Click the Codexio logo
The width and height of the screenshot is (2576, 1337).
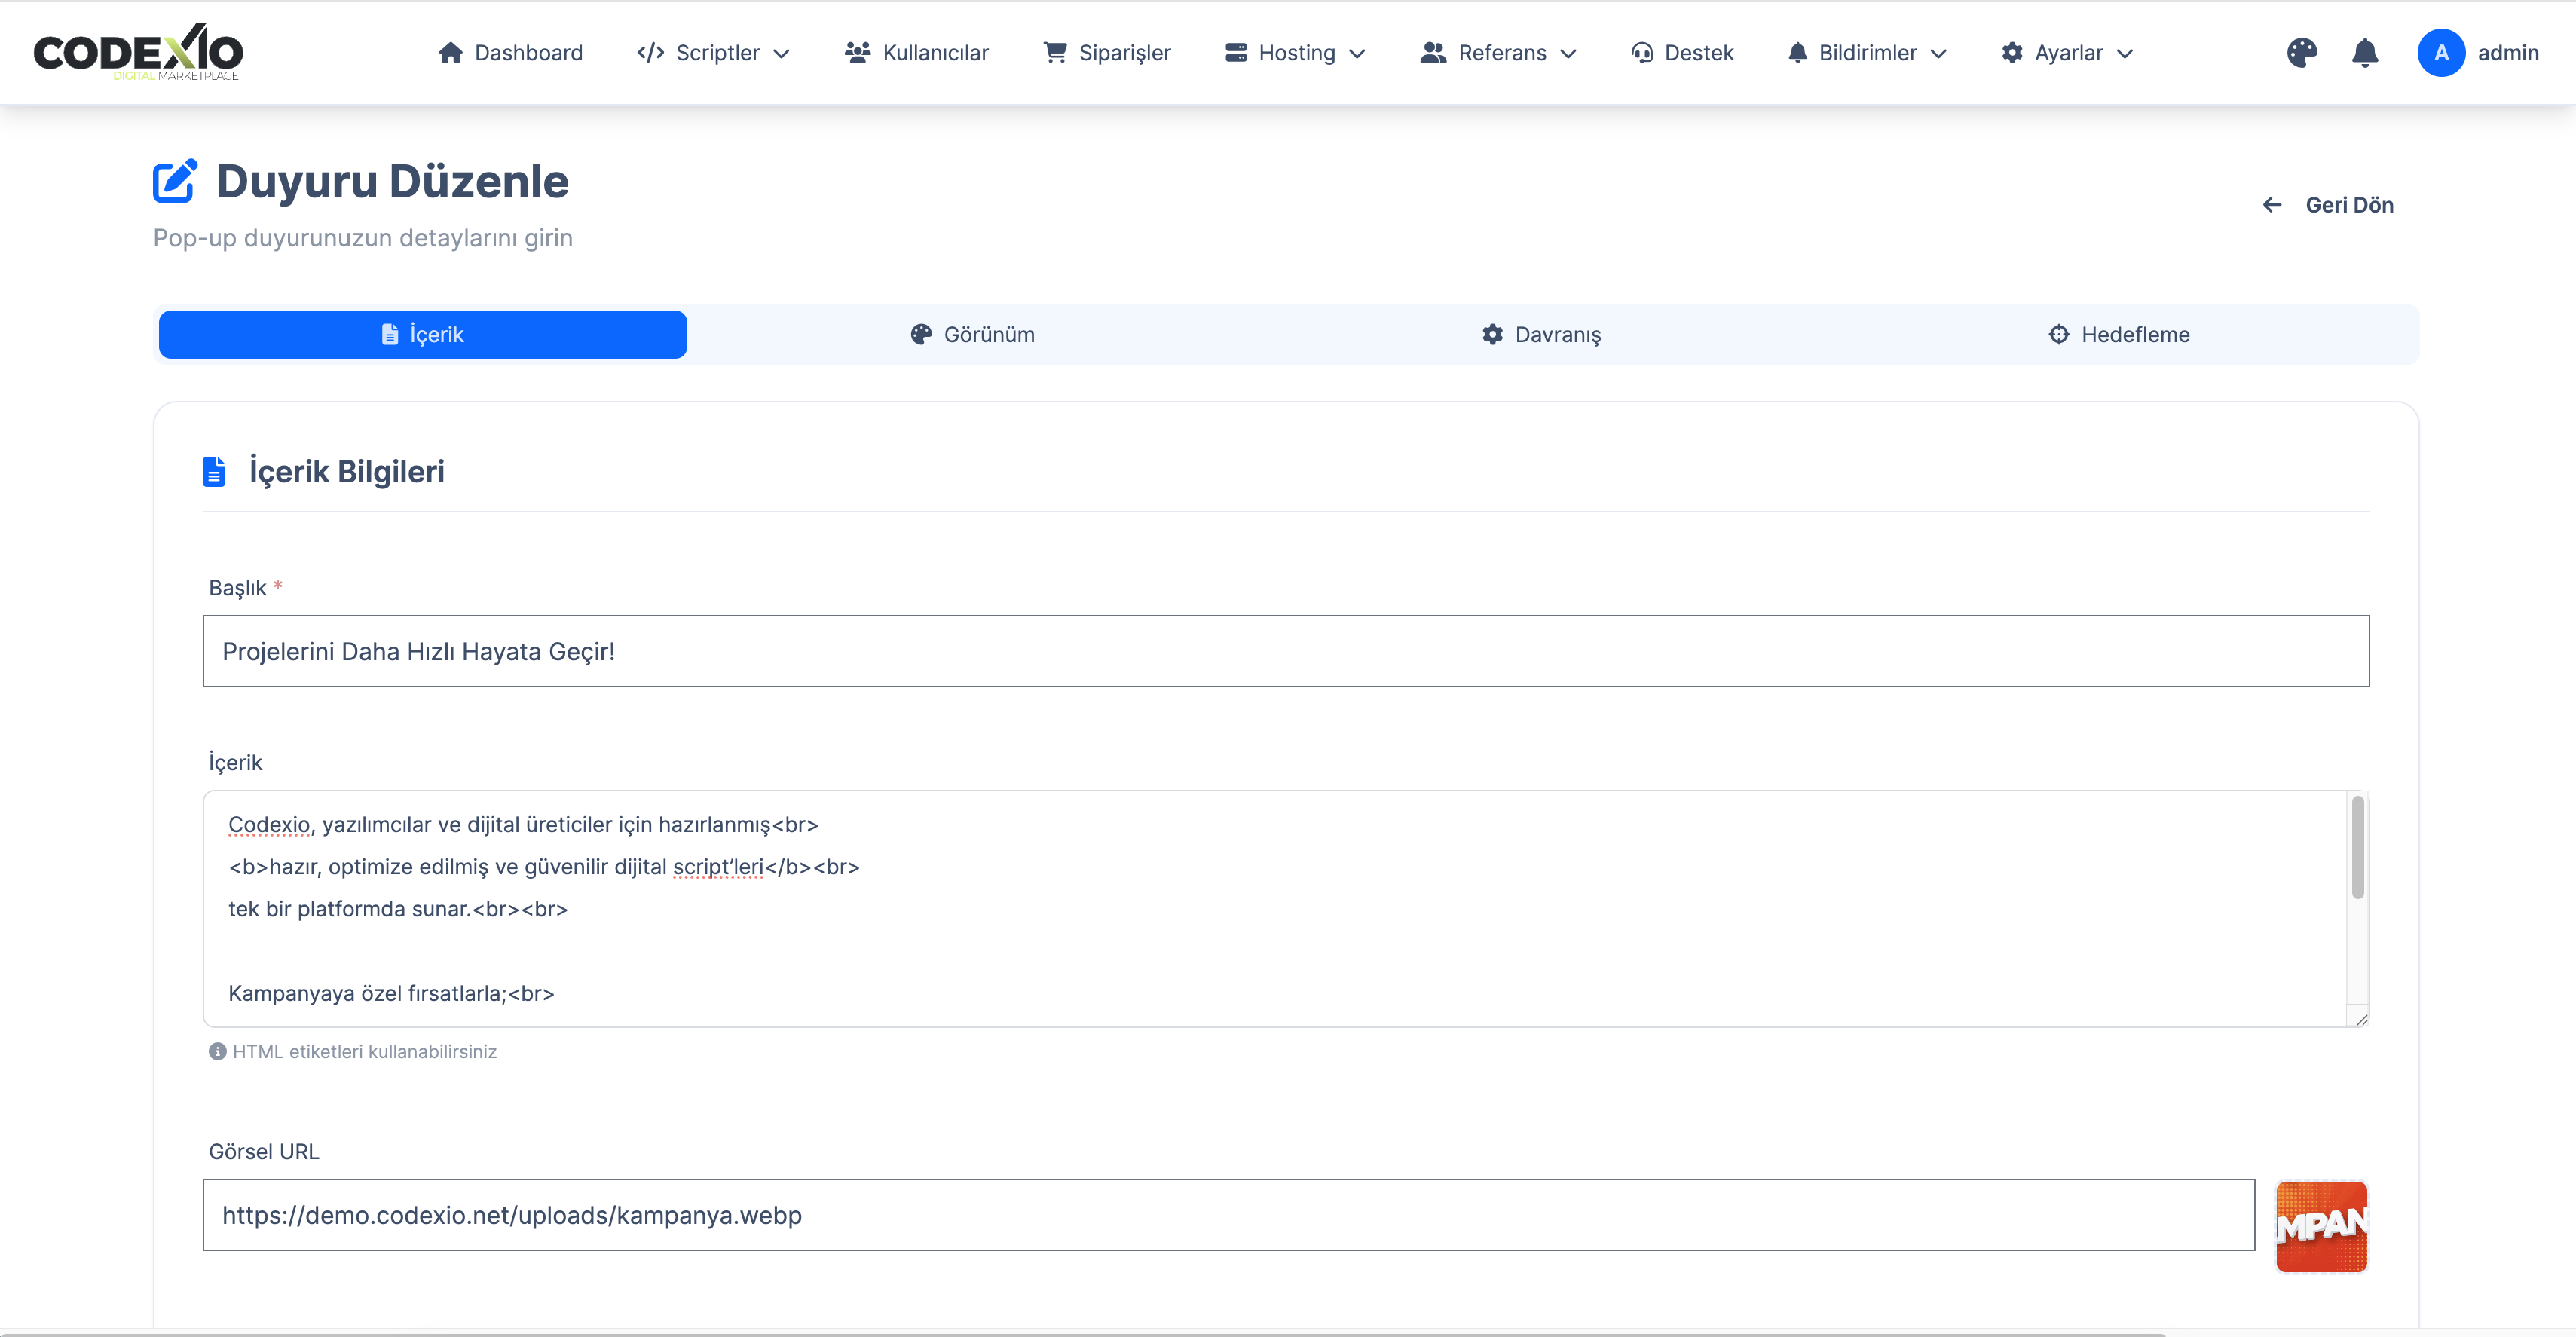pos(138,52)
